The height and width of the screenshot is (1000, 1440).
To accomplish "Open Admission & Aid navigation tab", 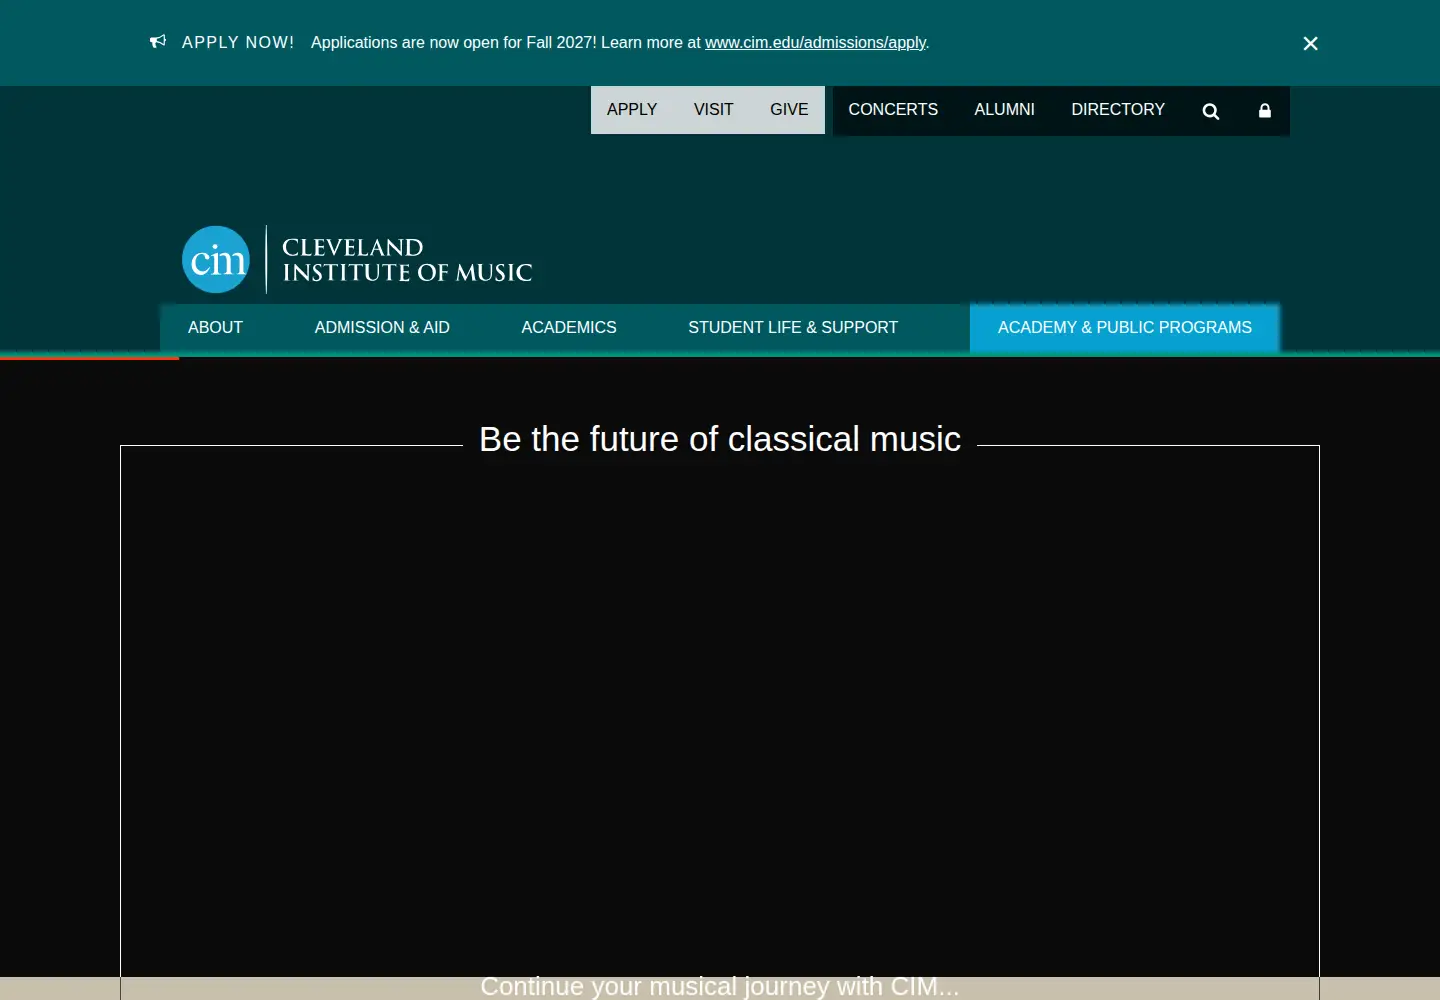I will 382,328.
